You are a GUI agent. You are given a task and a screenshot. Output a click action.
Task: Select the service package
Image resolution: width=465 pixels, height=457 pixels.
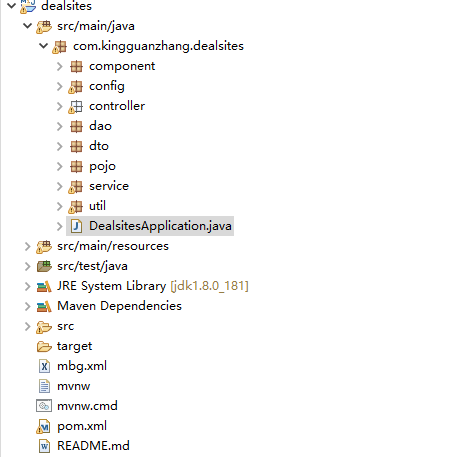click(109, 186)
